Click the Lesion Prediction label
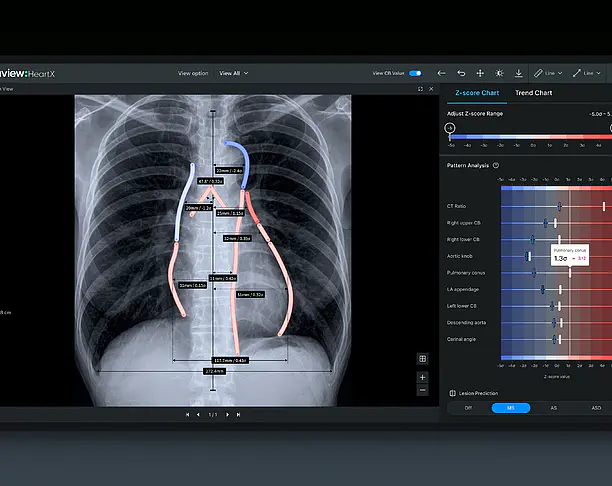This screenshot has width=612, height=486. [x=478, y=393]
